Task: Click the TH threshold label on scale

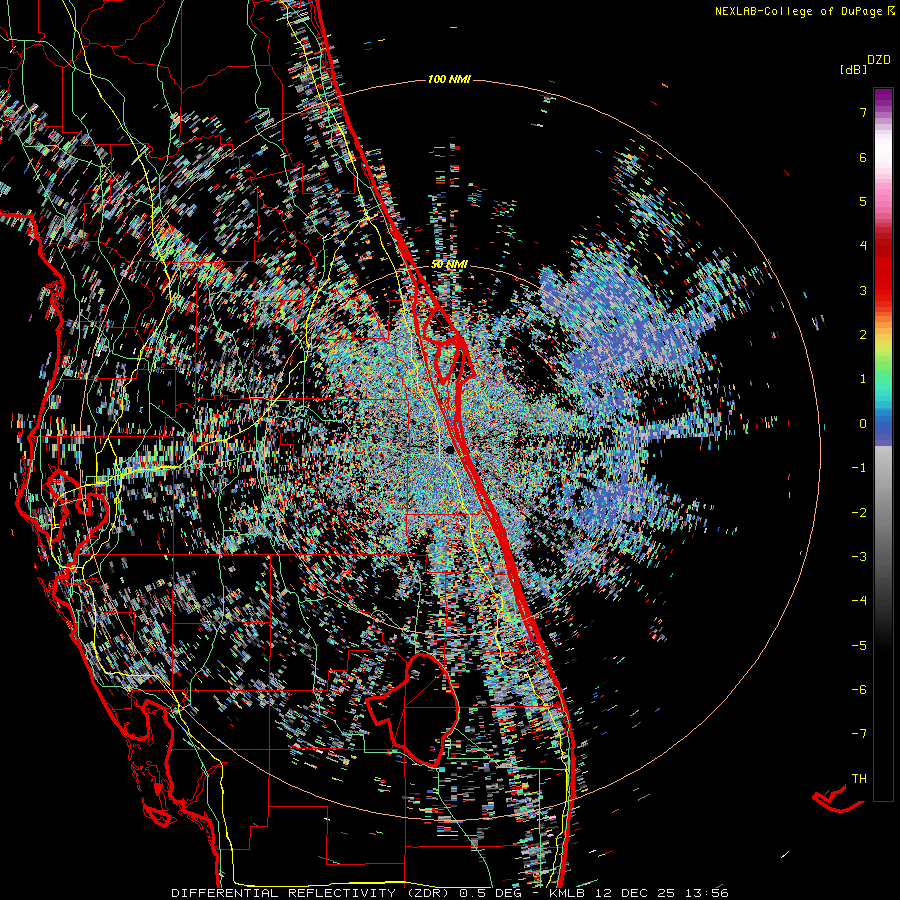Action: pyautogui.click(x=859, y=778)
